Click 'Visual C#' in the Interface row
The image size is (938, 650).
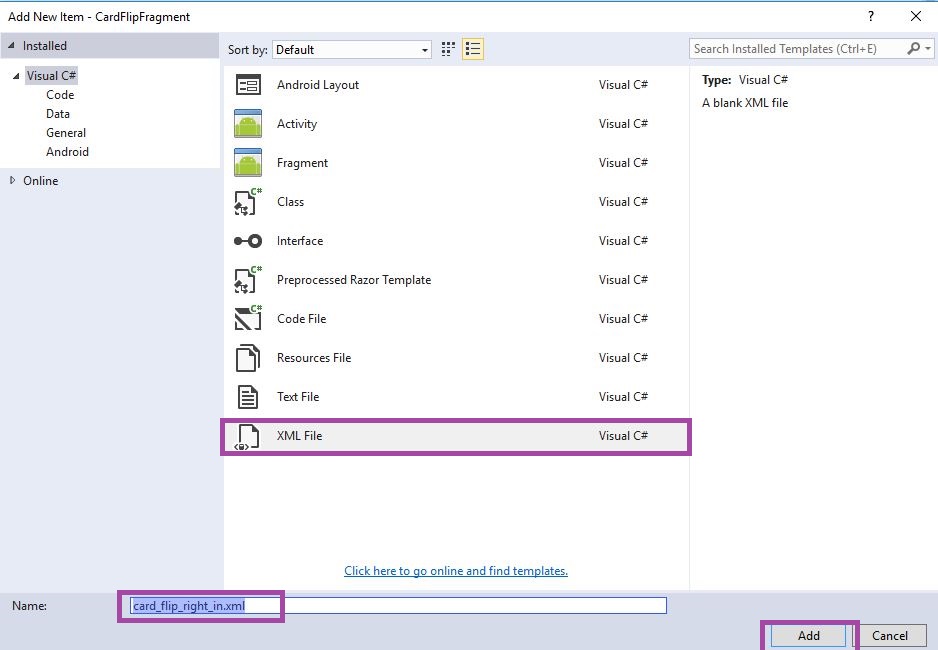point(623,241)
